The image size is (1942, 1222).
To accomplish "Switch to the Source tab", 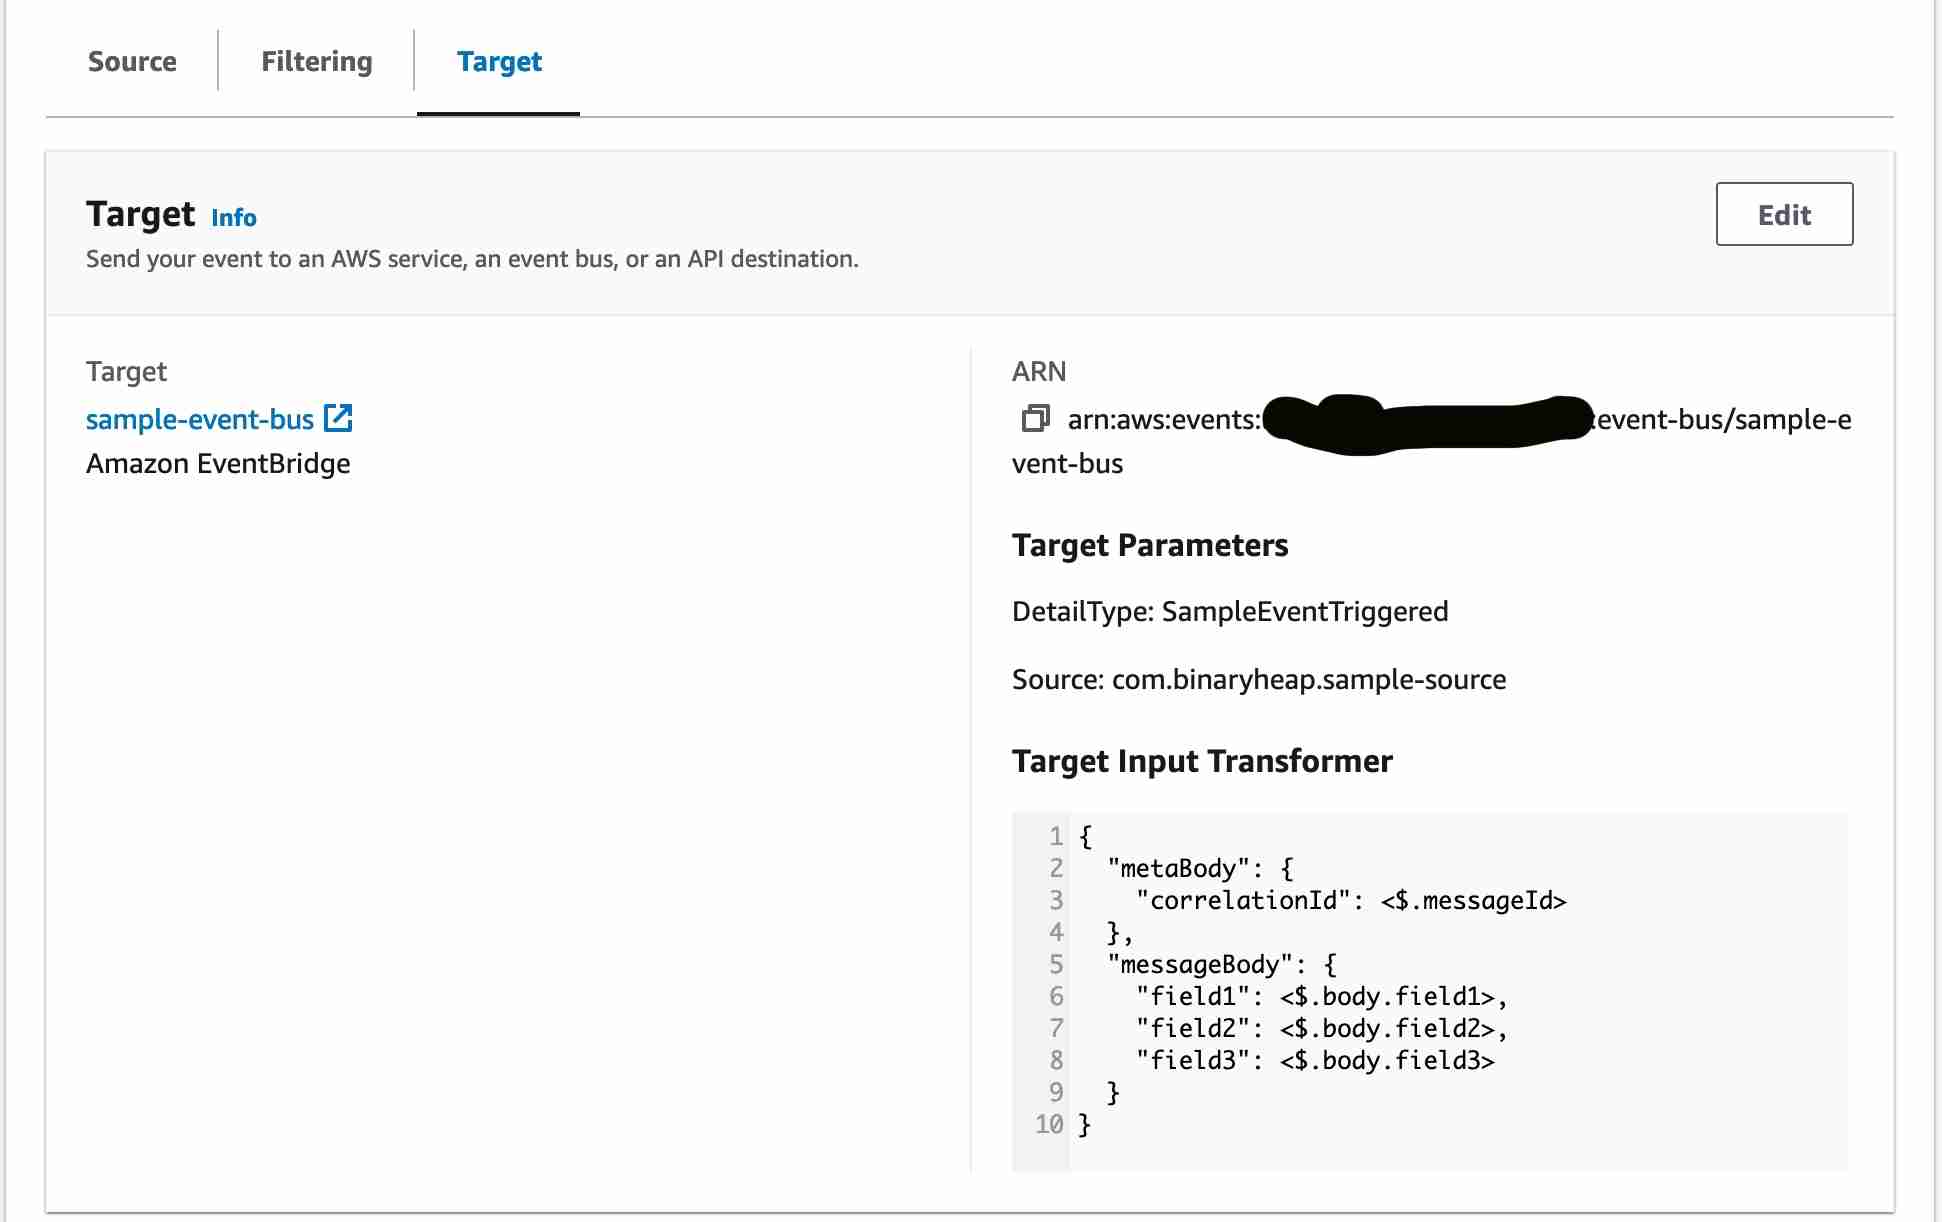I will [x=132, y=62].
